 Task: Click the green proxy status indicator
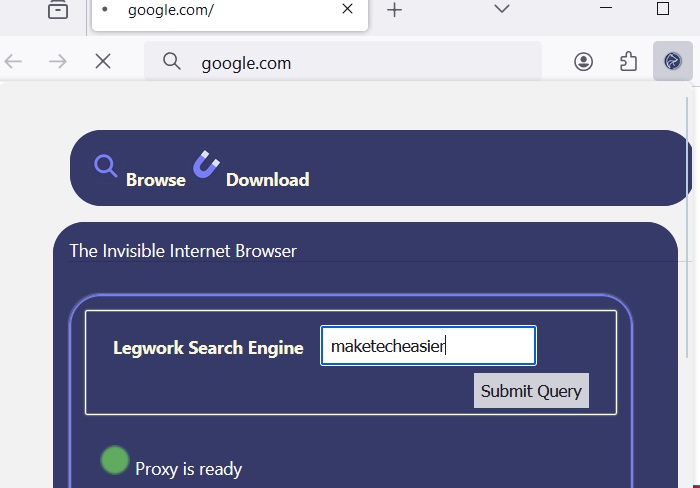pyautogui.click(x=115, y=460)
